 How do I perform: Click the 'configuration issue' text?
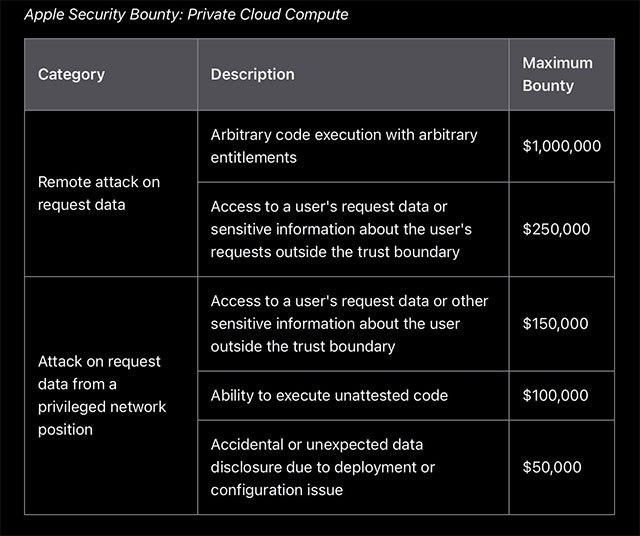(x=276, y=490)
